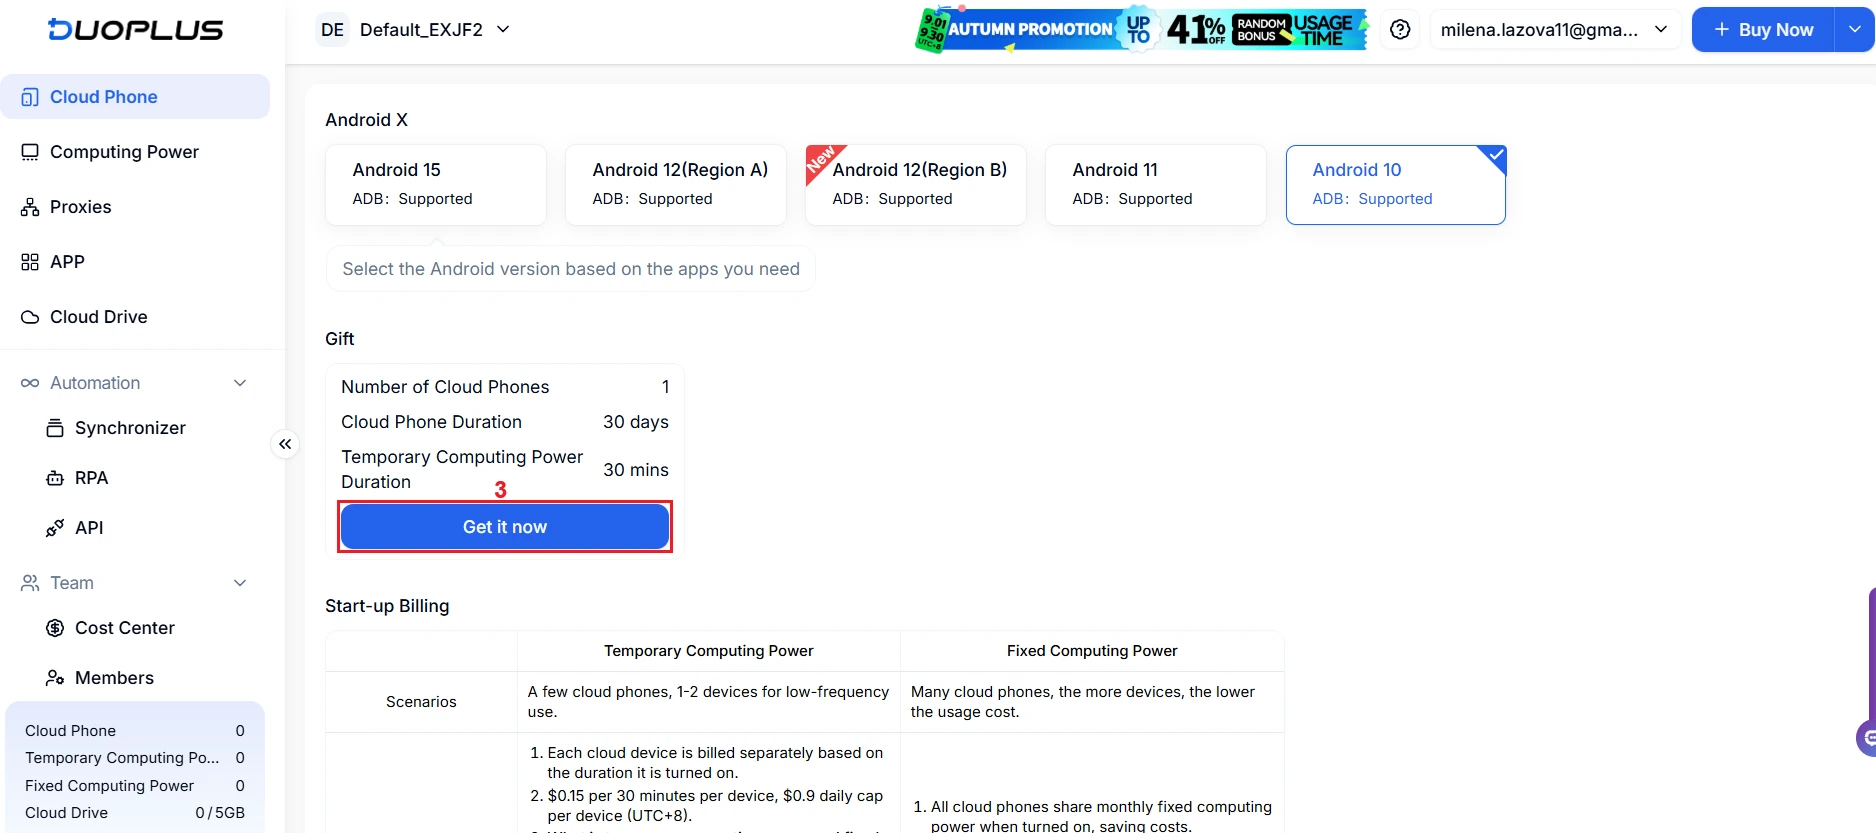Click the Cloud Phone sidebar icon

(x=30, y=97)
